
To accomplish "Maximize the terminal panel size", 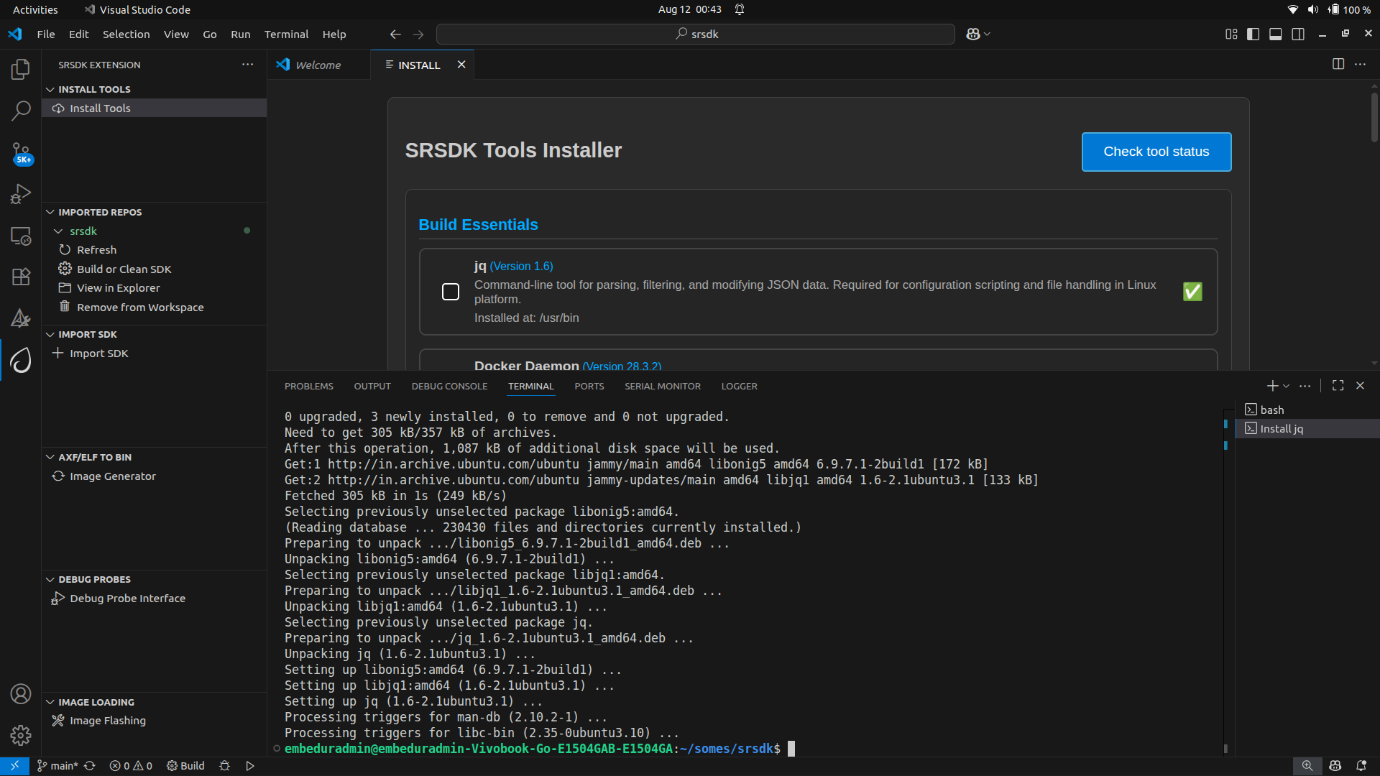I will pos(1338,386).
